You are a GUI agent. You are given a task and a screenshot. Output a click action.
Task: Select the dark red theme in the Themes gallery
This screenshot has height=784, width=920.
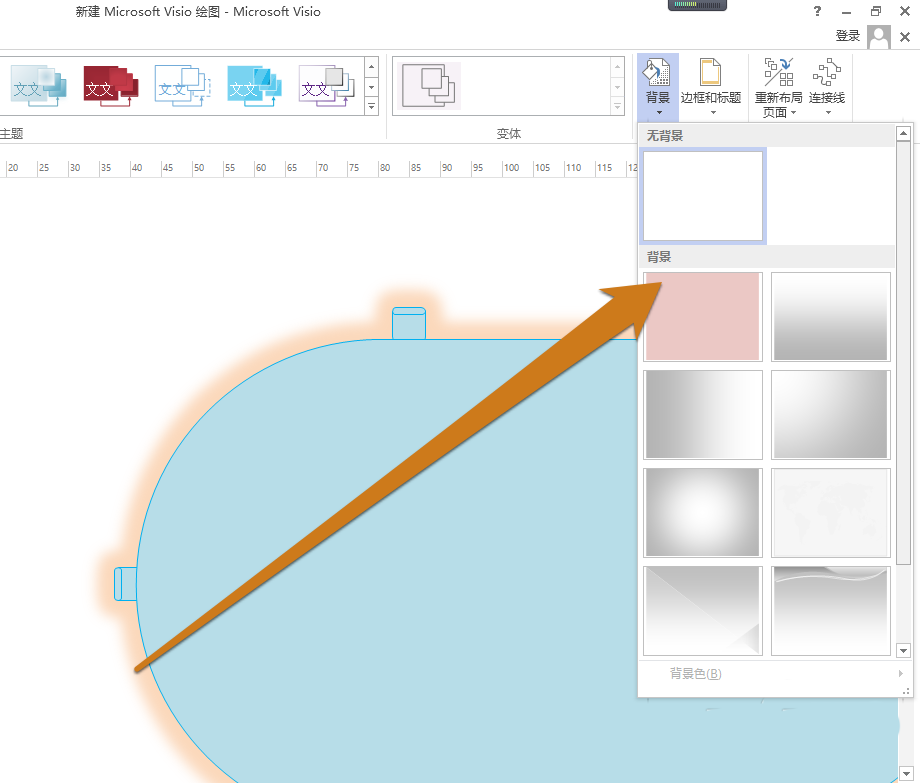pos(110,86)
